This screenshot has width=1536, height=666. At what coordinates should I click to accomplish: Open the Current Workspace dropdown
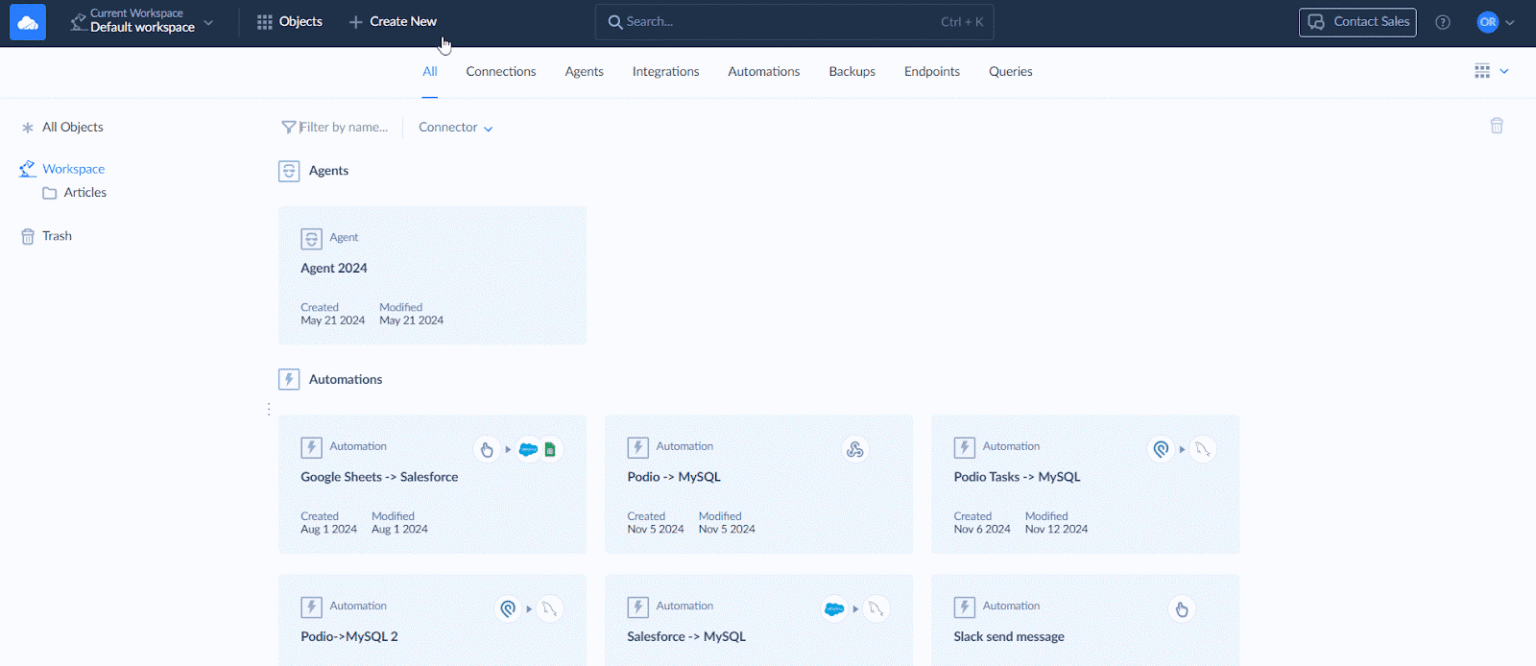tap(142, 22)
